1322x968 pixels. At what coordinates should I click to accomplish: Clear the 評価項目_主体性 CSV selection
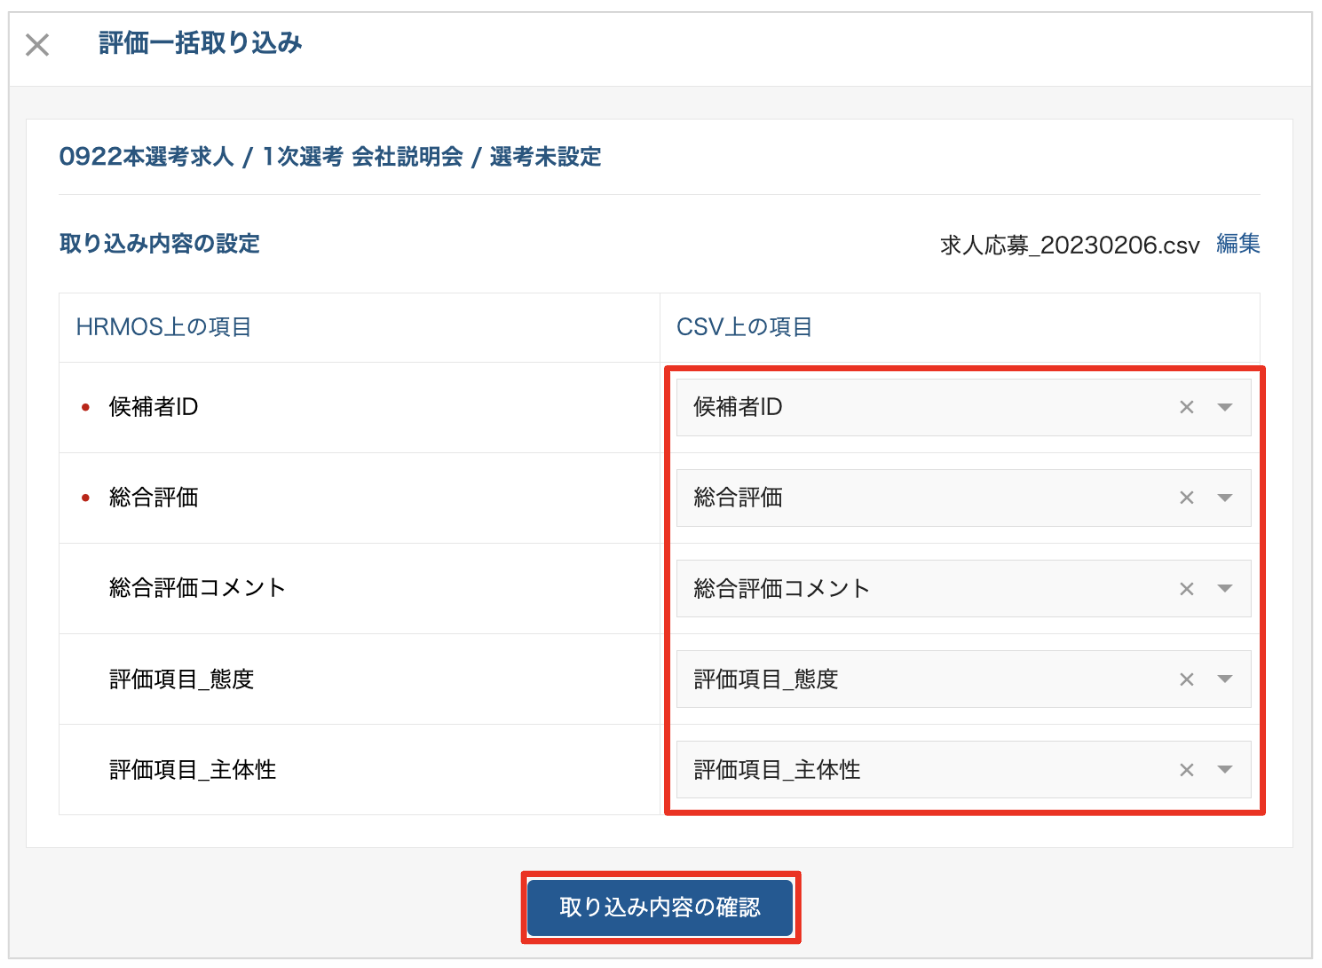pyautogui.click(x=1186, y=770)
